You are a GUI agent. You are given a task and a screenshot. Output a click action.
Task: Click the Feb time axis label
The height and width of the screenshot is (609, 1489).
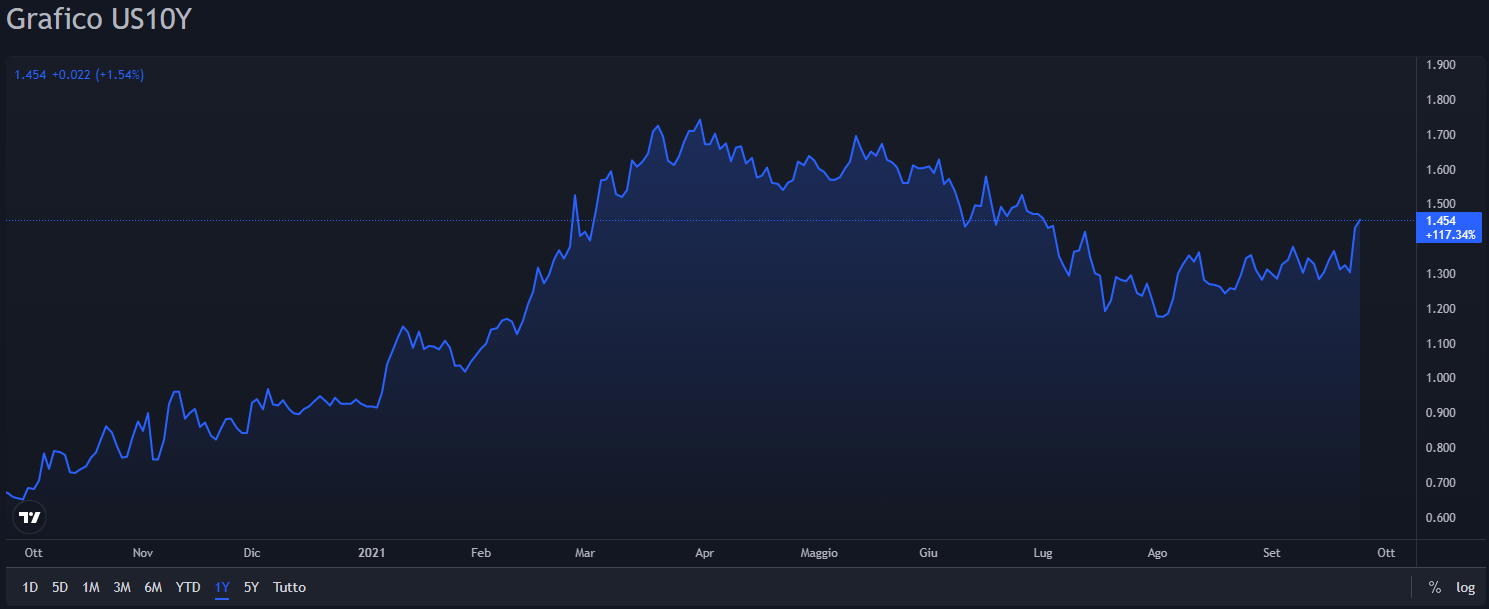pyautogui.click(x=481, y=552)
